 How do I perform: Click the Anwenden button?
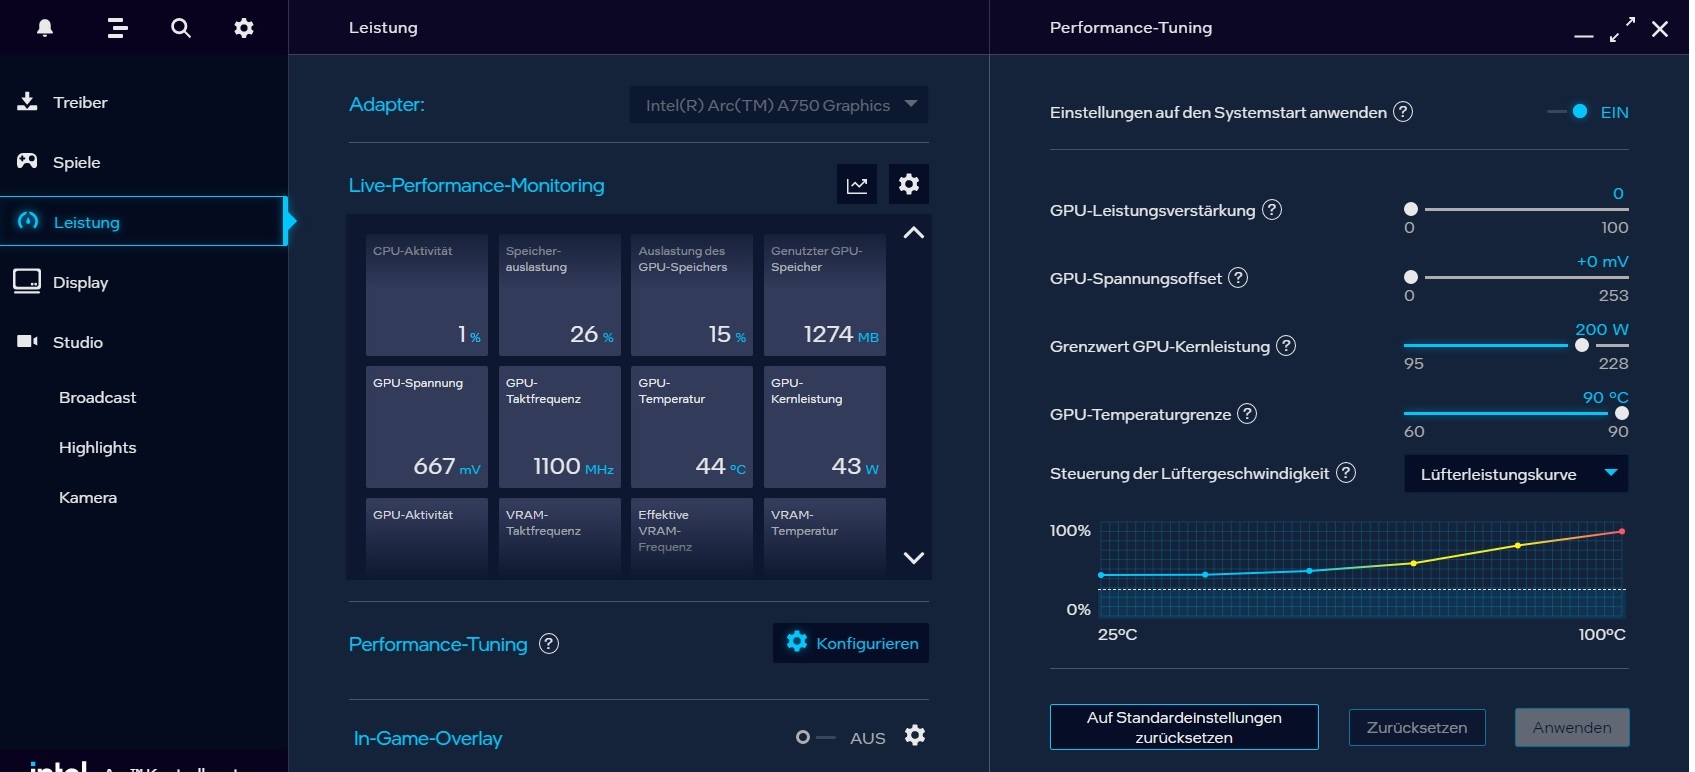point(1572,727)
